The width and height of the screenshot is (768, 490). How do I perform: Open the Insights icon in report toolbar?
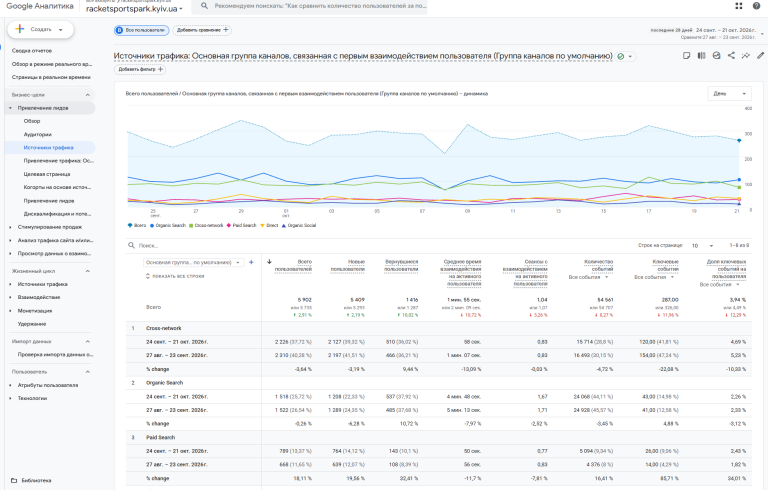(x=716, y=56)
